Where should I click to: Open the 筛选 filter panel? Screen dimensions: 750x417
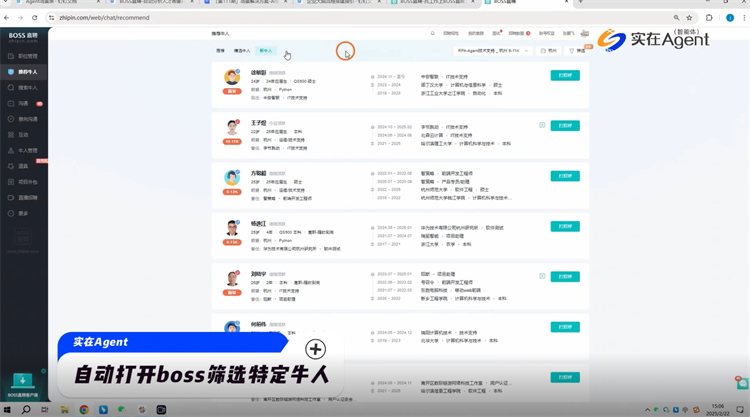578,50
